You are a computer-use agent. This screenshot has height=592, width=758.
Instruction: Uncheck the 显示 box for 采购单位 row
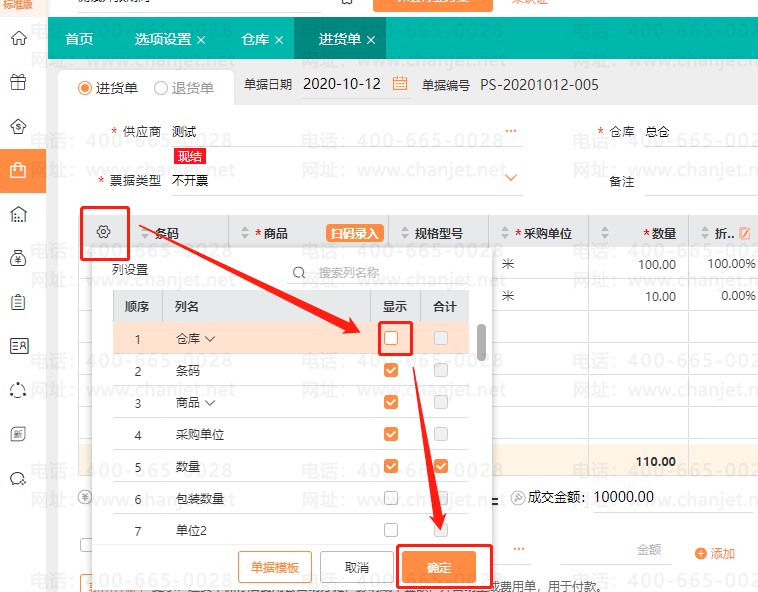click(x=391, y=434)
